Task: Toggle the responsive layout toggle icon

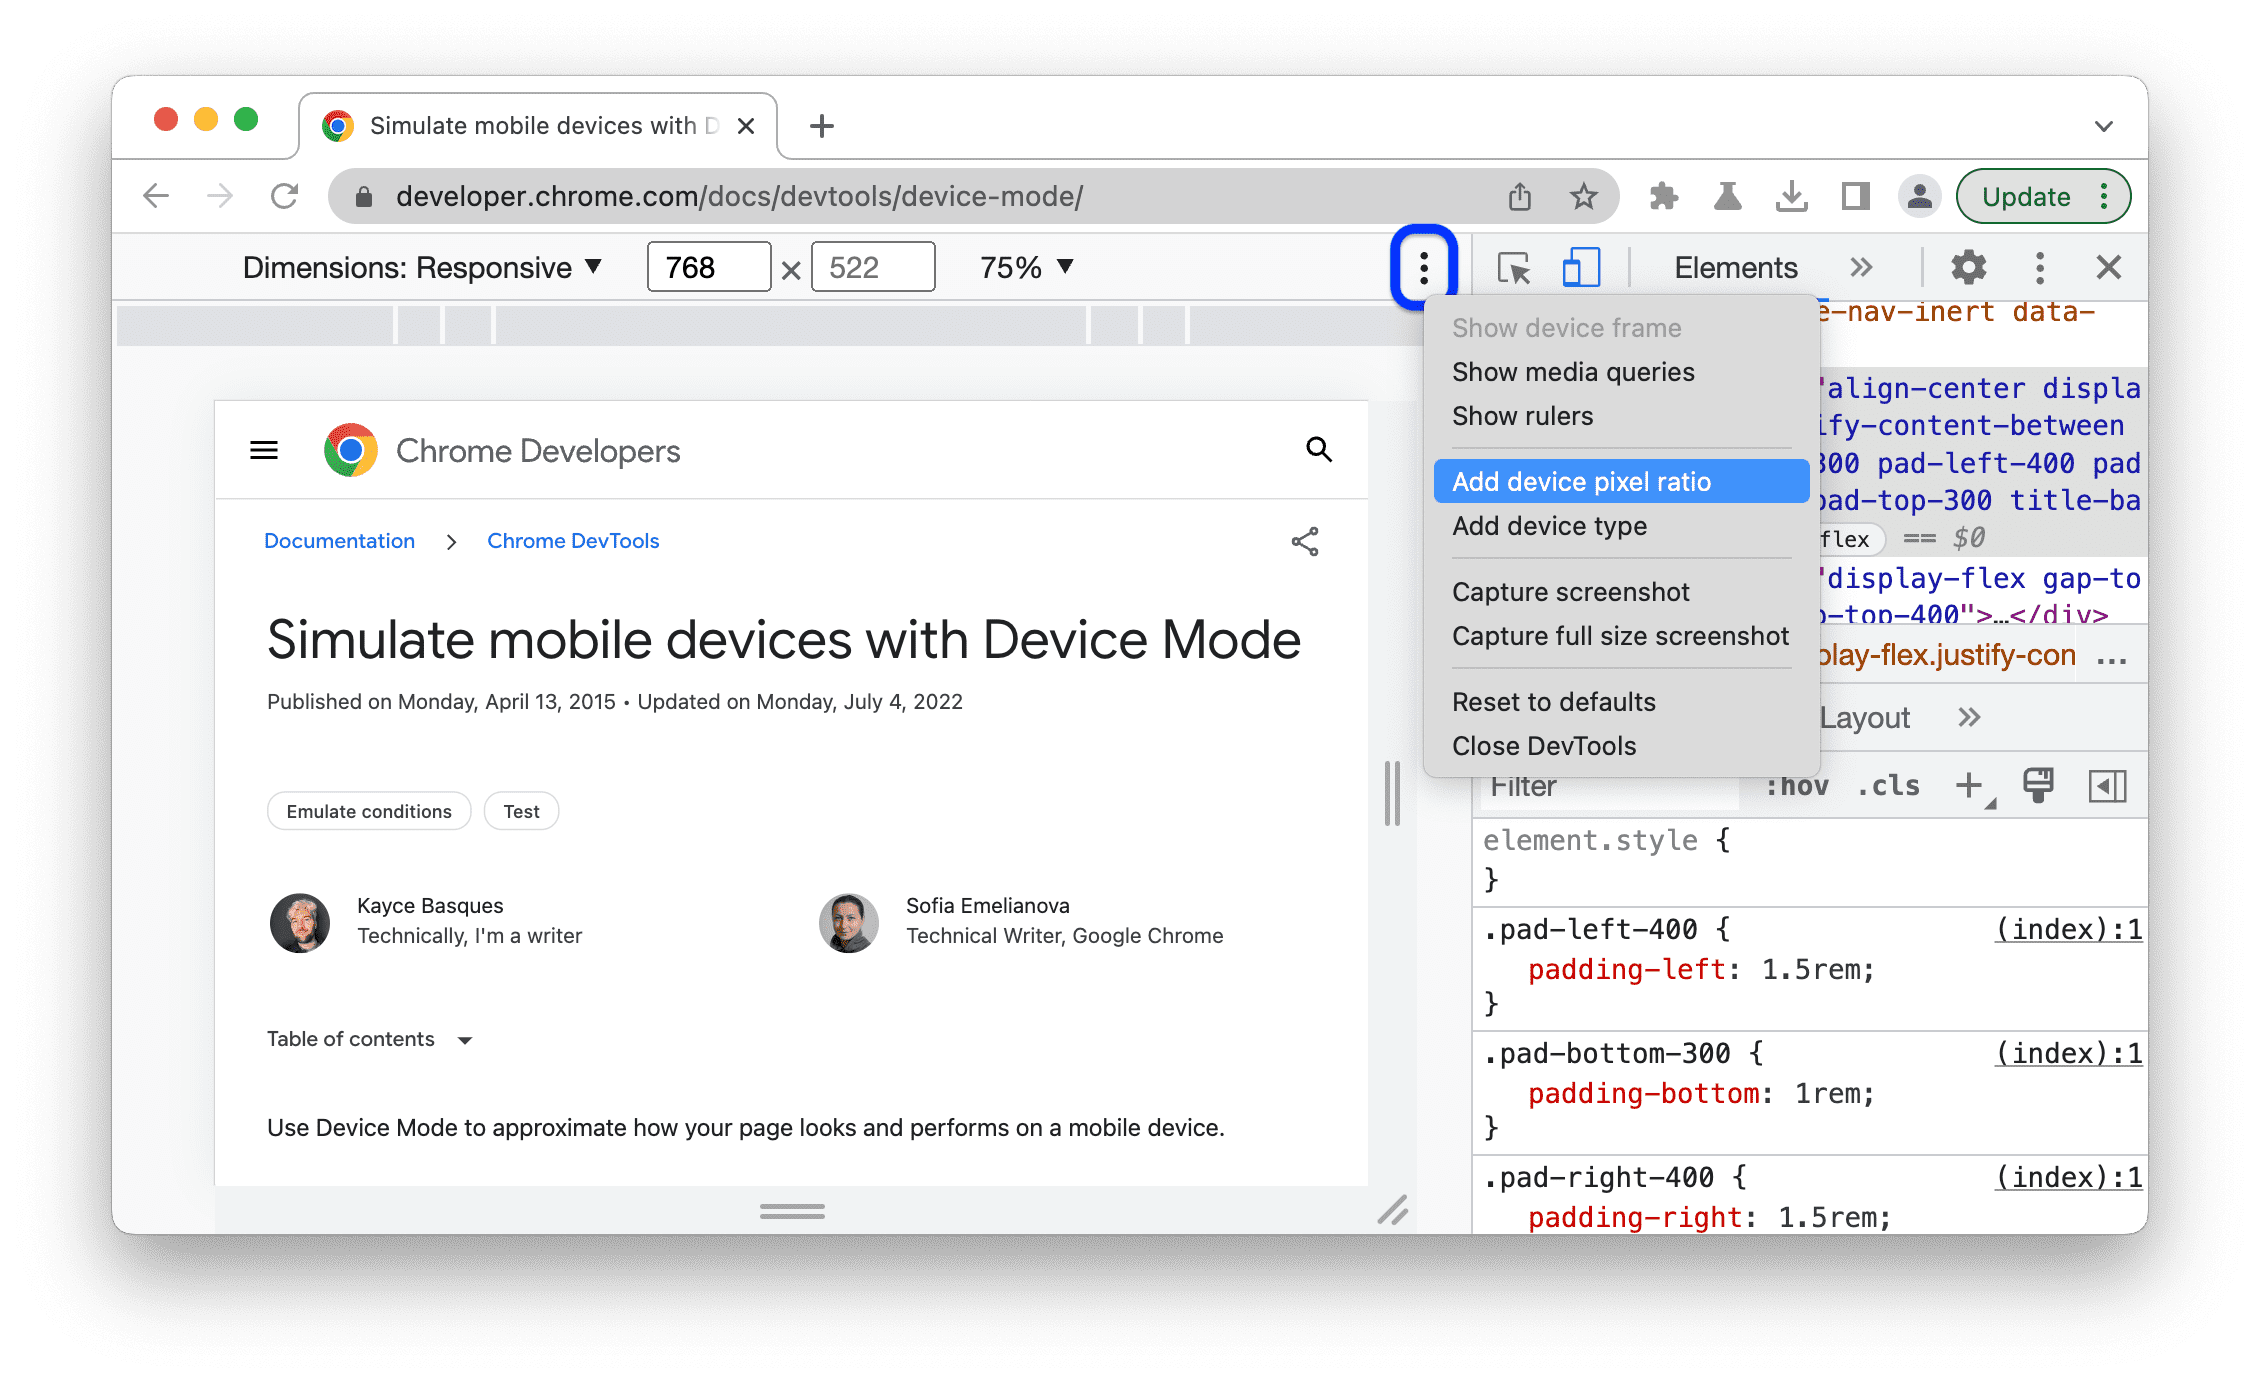Action: pyautogui.click(x=1579, y=268)
